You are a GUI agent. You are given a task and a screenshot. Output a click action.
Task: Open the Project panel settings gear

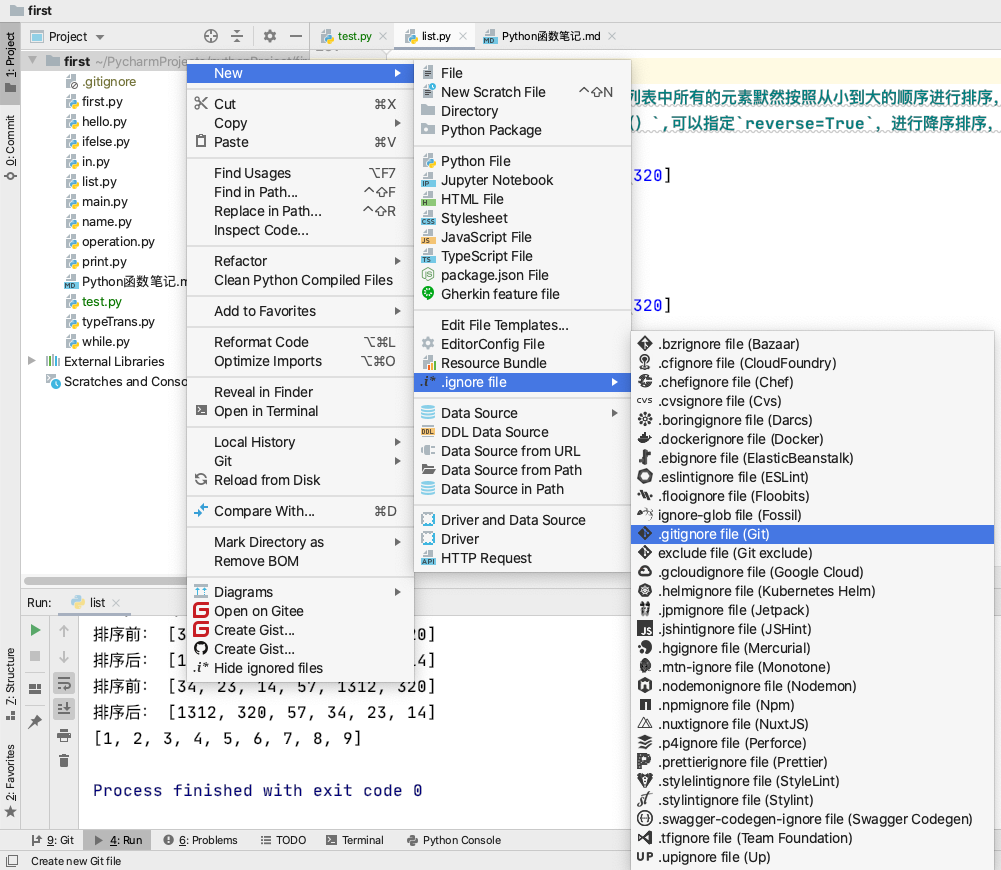pyautogui.click(x=269, y=36)
